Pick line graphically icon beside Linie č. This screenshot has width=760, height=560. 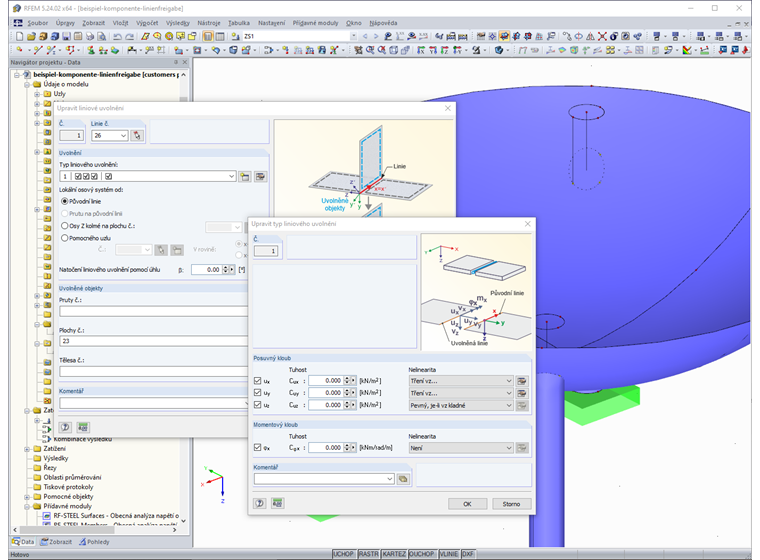point(137,136)
